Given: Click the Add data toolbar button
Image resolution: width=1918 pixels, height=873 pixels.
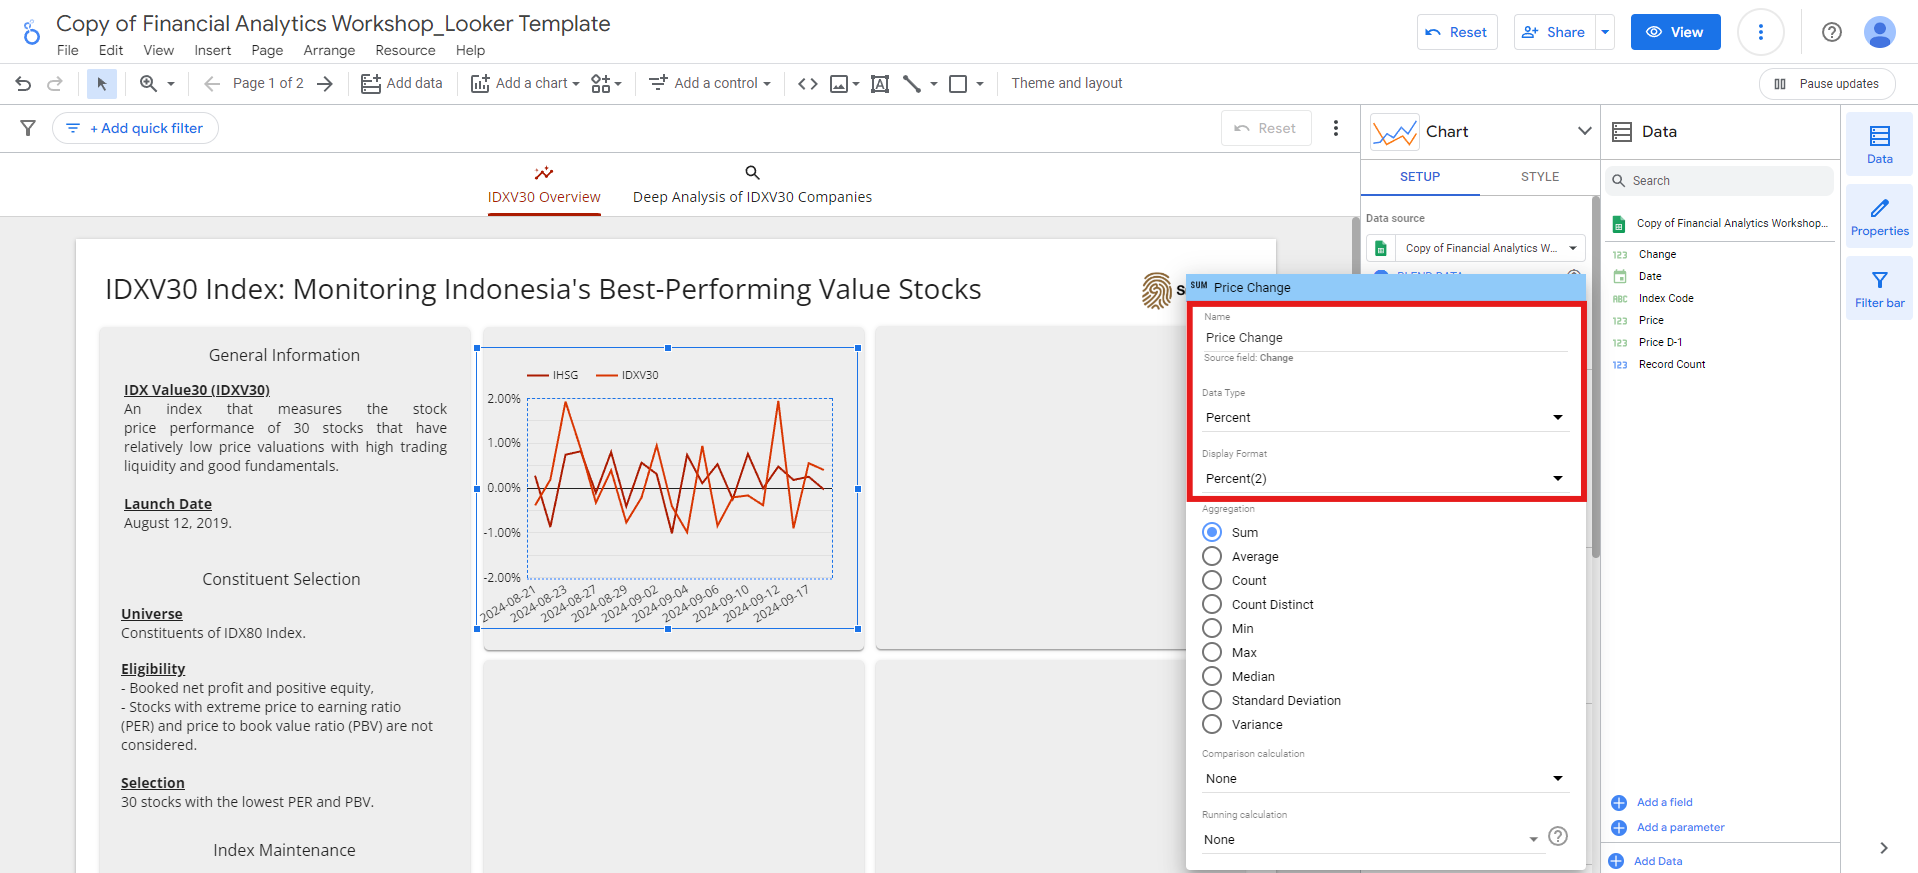Looking at the screenshot, I should [401, 84].
